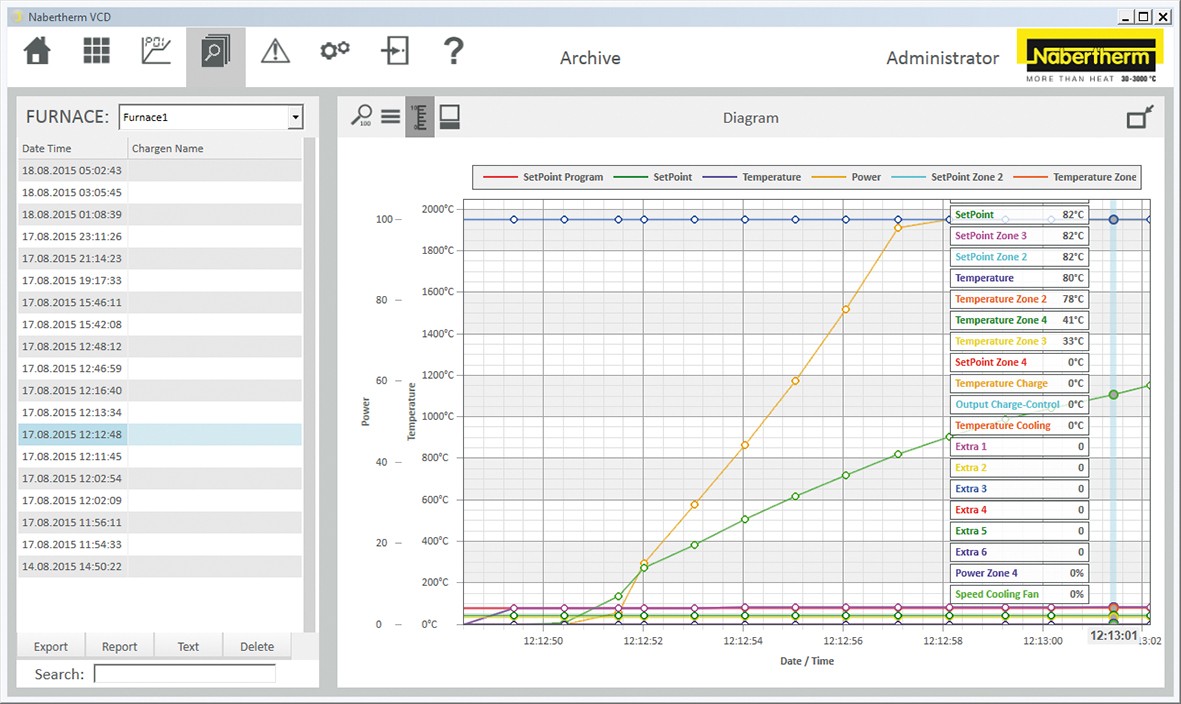Open the furnace overview grid icon
Screen dimensions: 1181x704
click(x=96, y=51)
